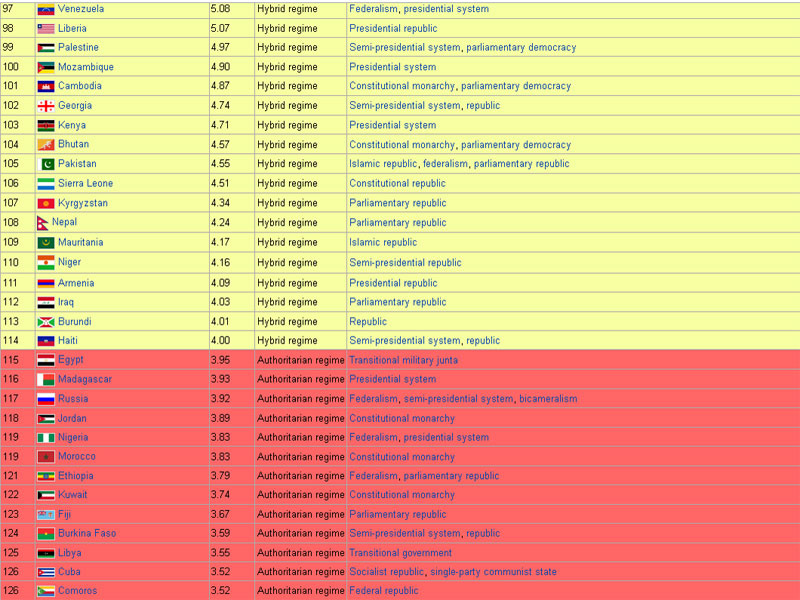Follow the Islamic republic link for Mauritania
800x600 pixels.
tap(383, 243)
